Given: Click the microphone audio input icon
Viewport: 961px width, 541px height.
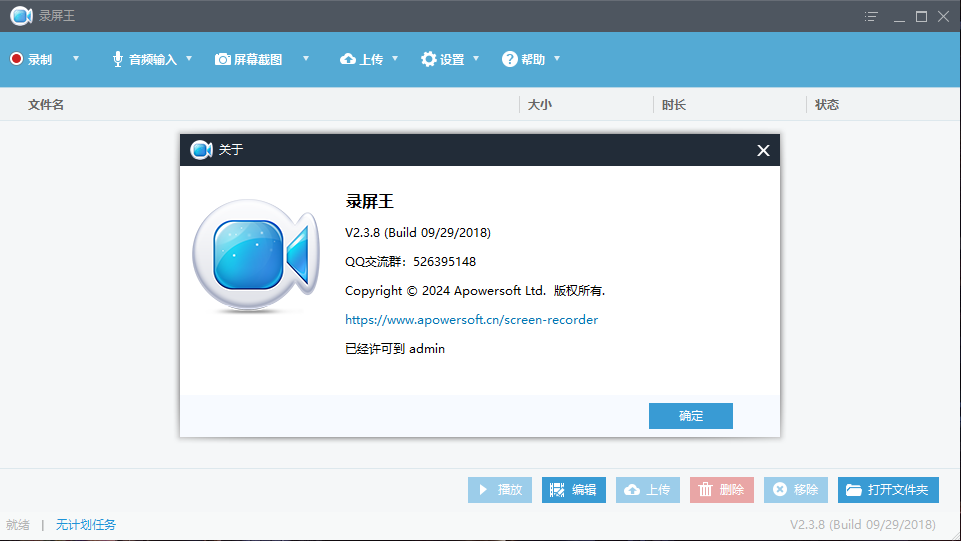Looking at the screenshot, I should click(x=117, y=59).
